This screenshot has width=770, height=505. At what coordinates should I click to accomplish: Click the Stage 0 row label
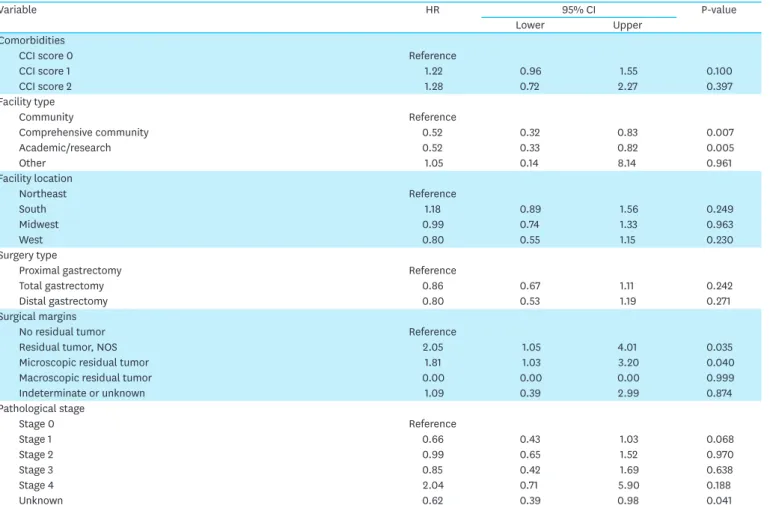pos(36,423)
